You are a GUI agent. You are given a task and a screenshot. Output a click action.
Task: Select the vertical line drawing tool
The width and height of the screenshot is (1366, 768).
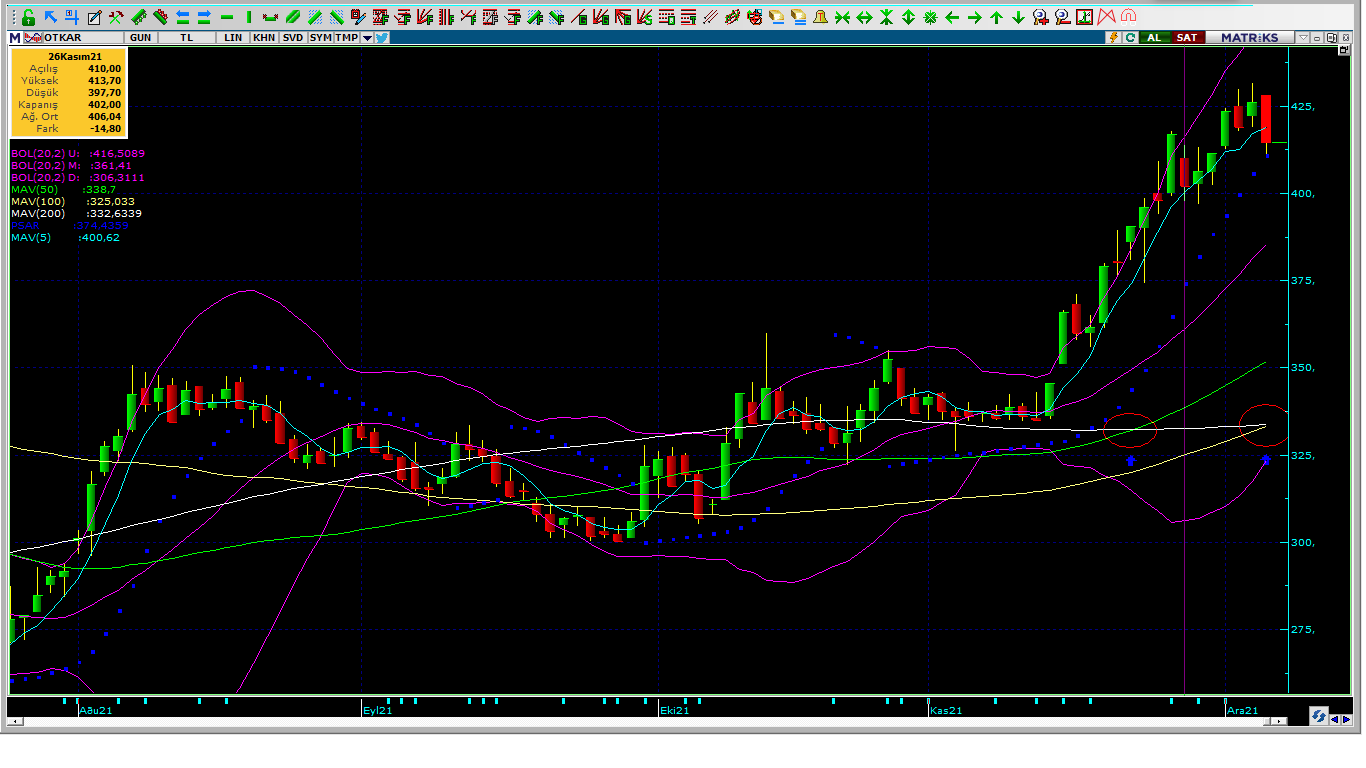[249, 17]
